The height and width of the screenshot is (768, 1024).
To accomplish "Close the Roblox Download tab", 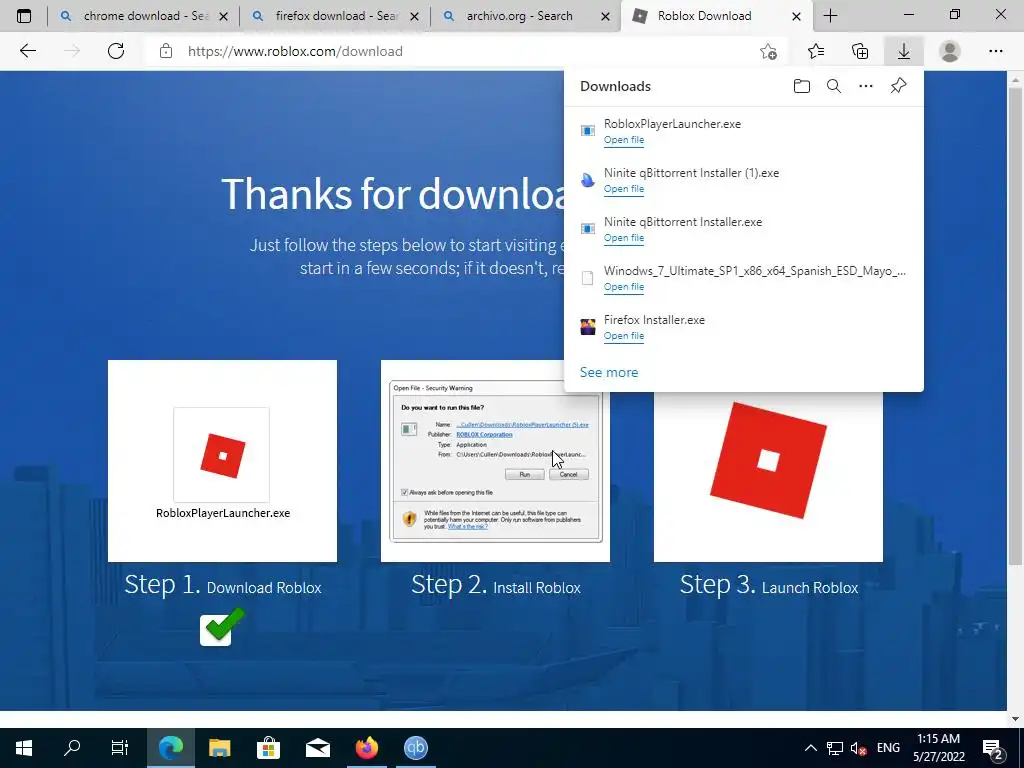I will [796, 16].
